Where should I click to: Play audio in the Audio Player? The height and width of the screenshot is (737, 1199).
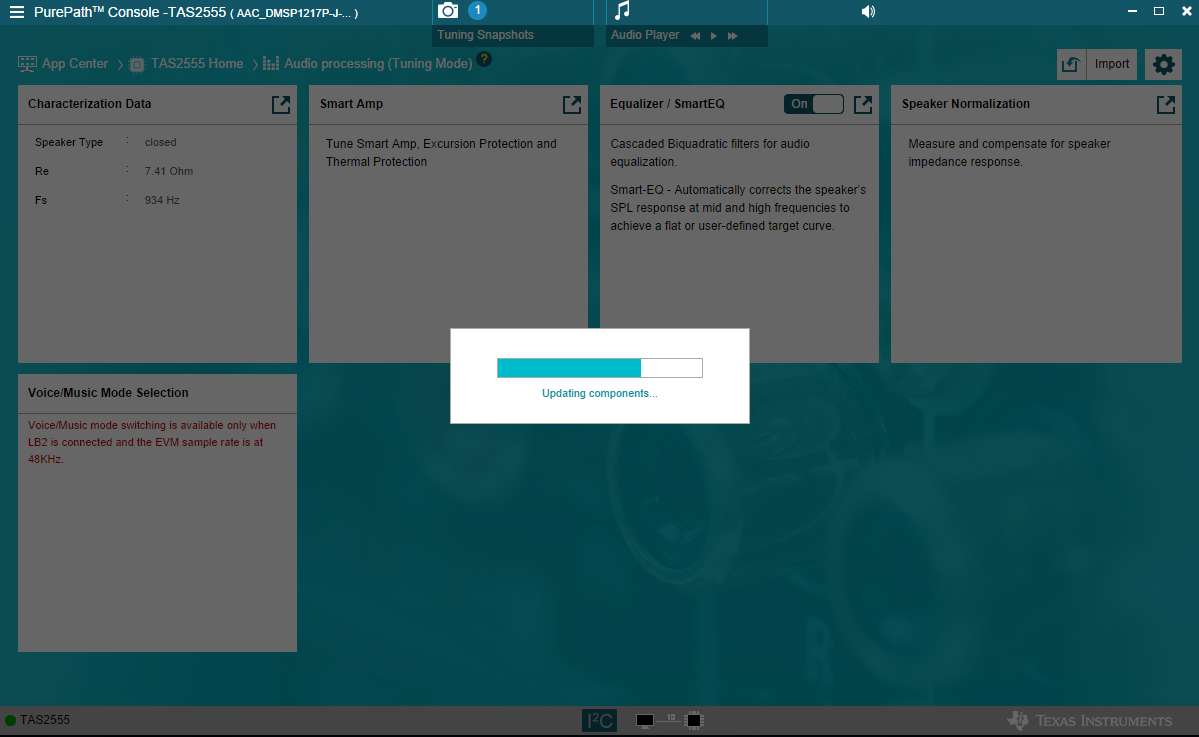(714, 36)
